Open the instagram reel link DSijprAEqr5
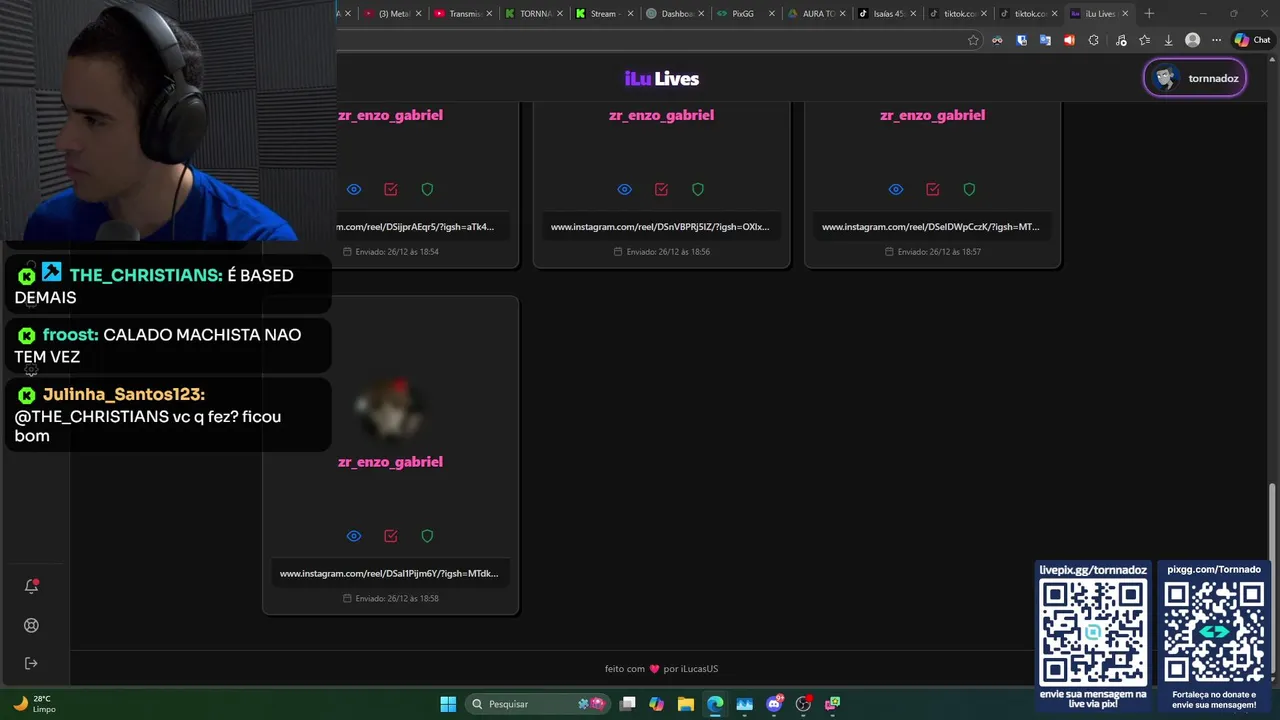 pos(415,227)
